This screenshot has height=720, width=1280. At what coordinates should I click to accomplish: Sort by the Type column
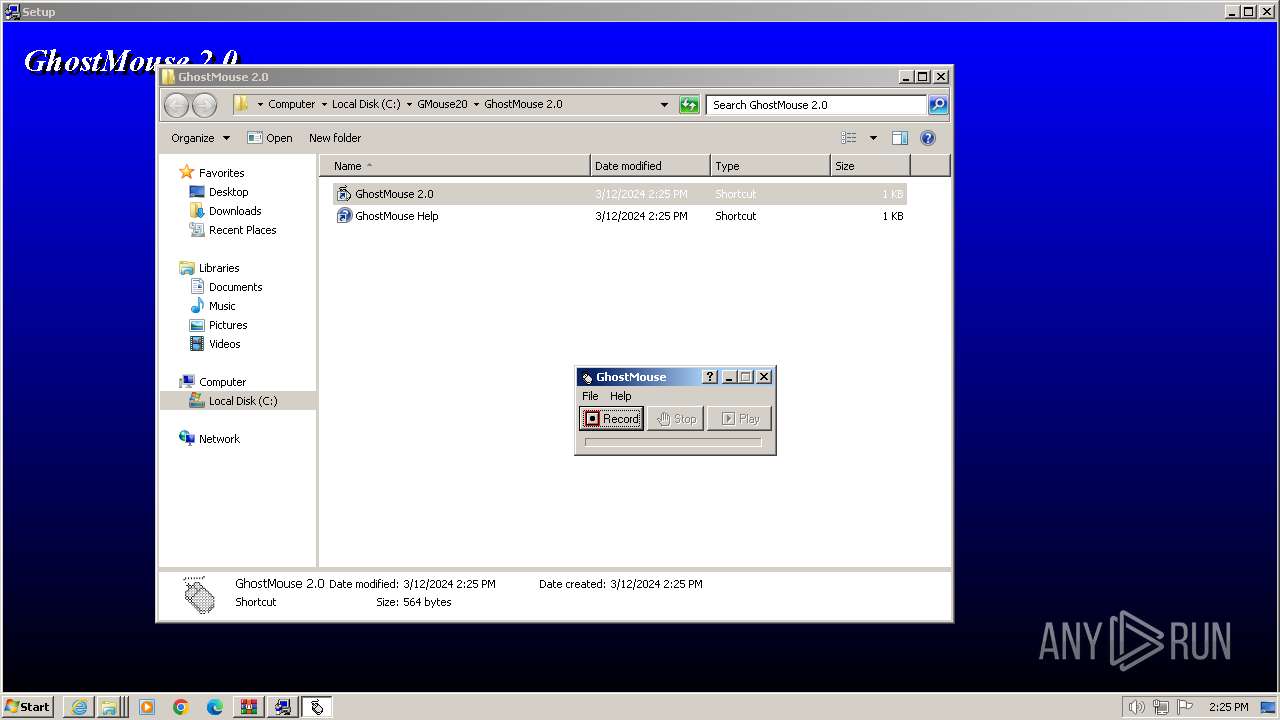771,166
